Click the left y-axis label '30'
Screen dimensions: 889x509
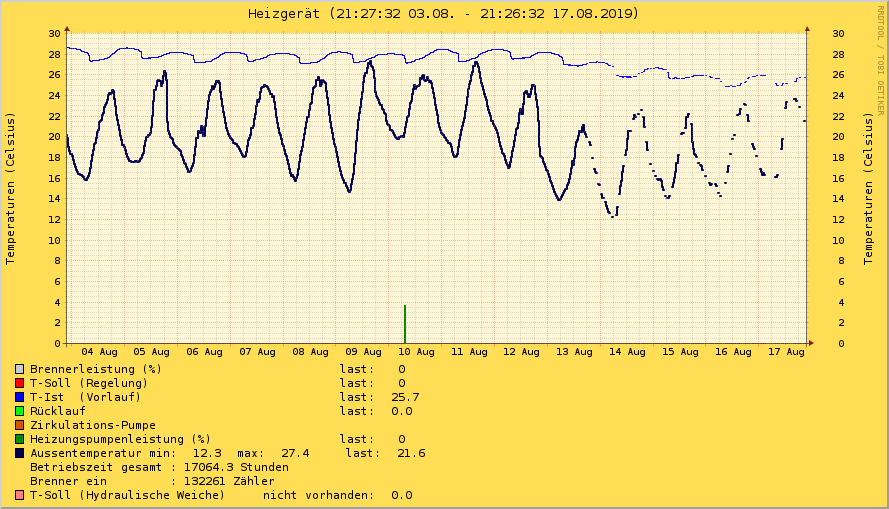pyautogui.click(x=54, y=33)
